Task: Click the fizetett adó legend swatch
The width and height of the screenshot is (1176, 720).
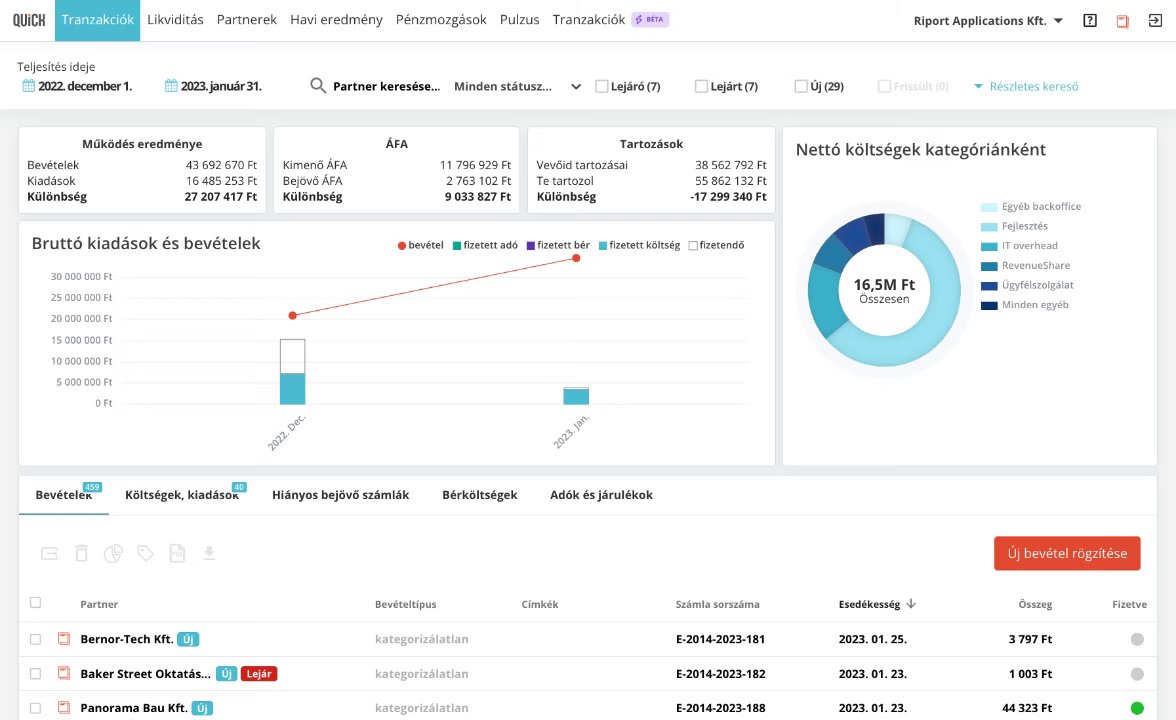Action: [x=457, y=245]
